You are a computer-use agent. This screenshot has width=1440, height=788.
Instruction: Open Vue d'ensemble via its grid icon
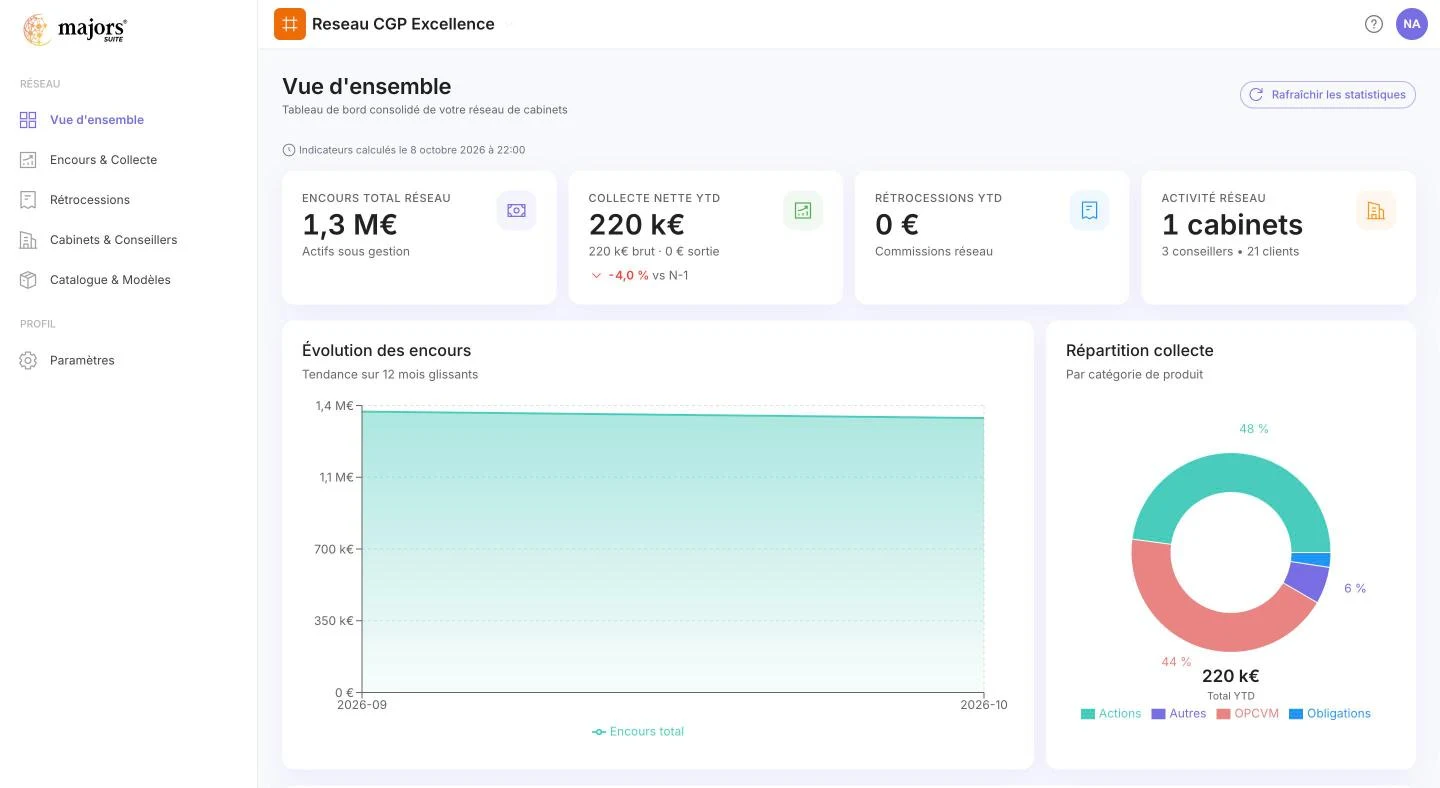pyautogui.click(x=28, y=120)
